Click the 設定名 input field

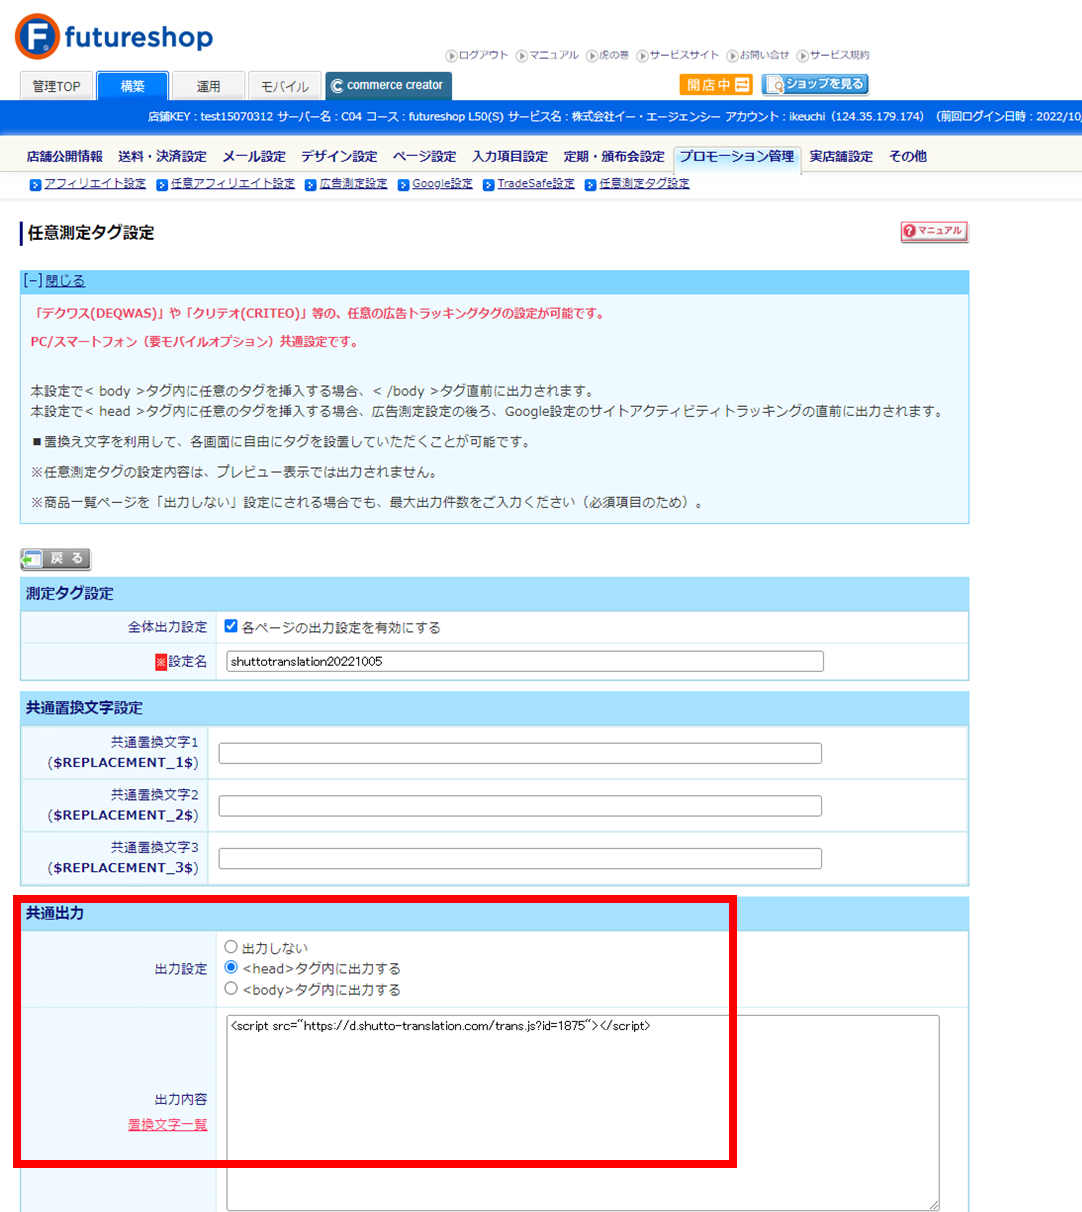(x=525, y=661)
